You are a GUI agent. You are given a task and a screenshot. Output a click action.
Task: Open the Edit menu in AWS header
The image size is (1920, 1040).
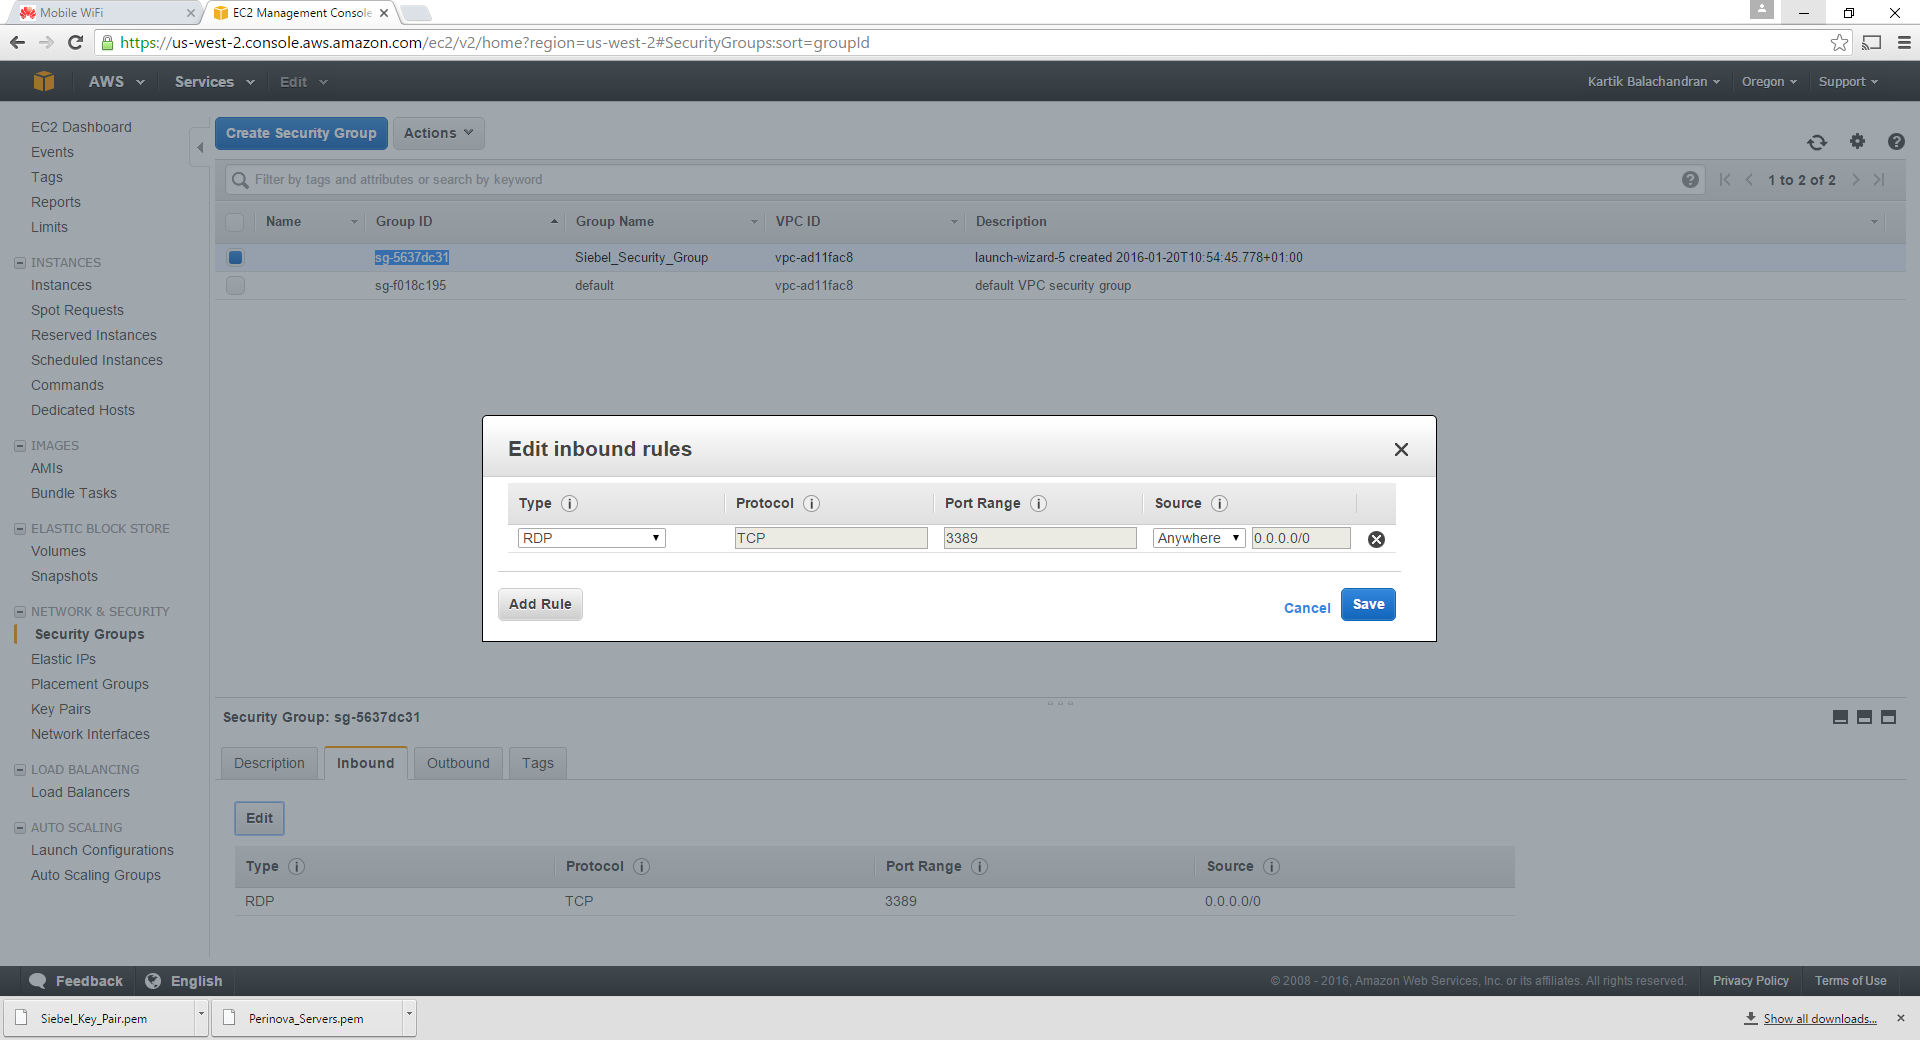pos(303,82)
